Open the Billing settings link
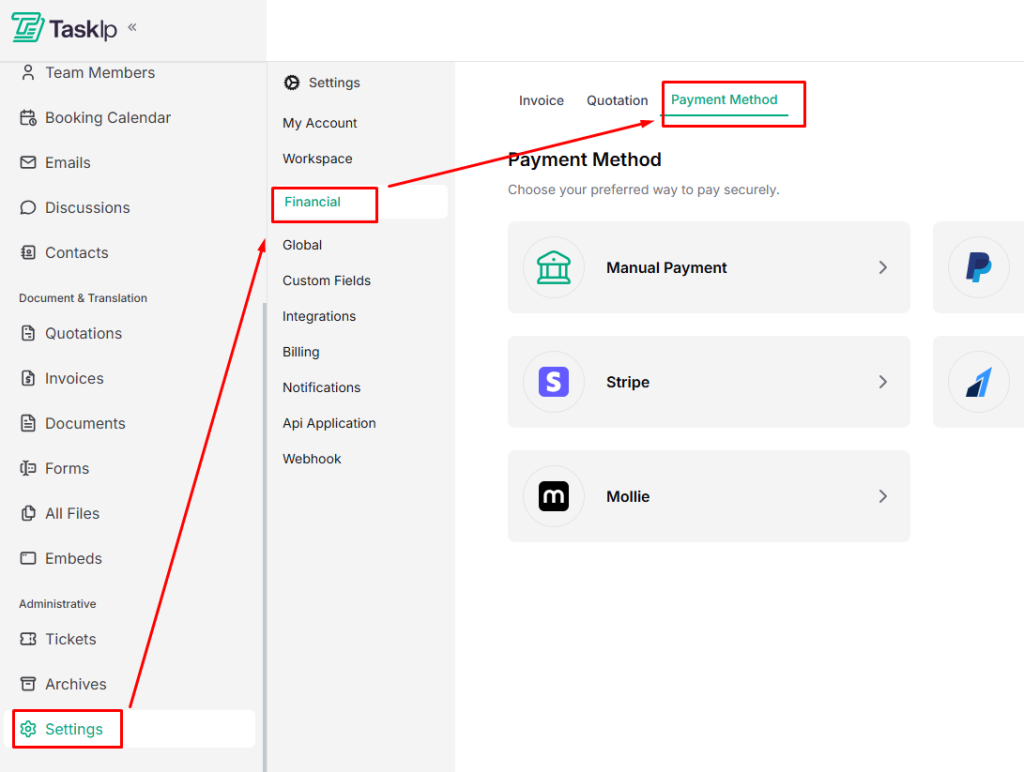This screenshot has height=772, width=1024. [300, 351]
